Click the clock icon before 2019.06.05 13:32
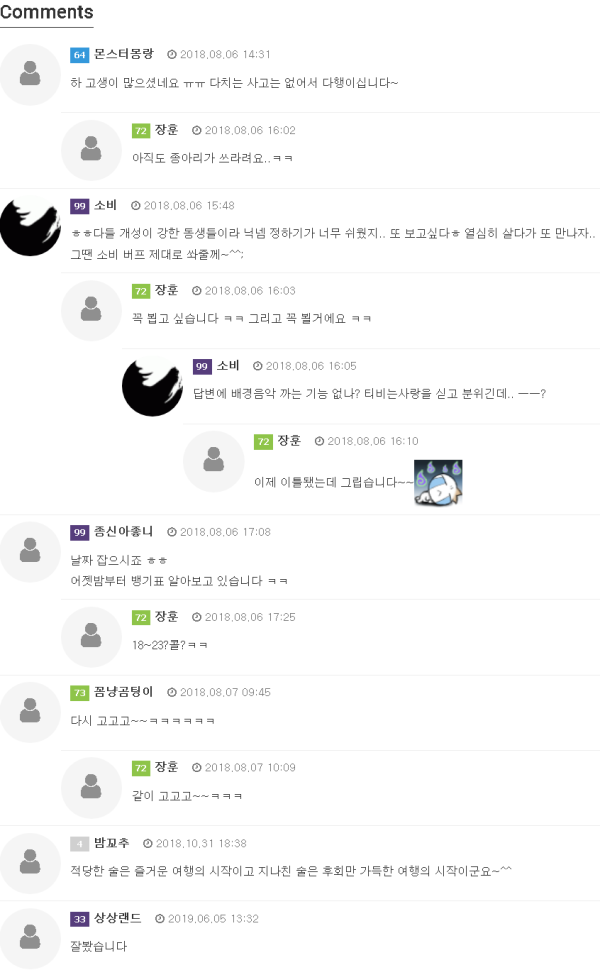The width and height of the screenshot is (600, 970). (160, 919)
